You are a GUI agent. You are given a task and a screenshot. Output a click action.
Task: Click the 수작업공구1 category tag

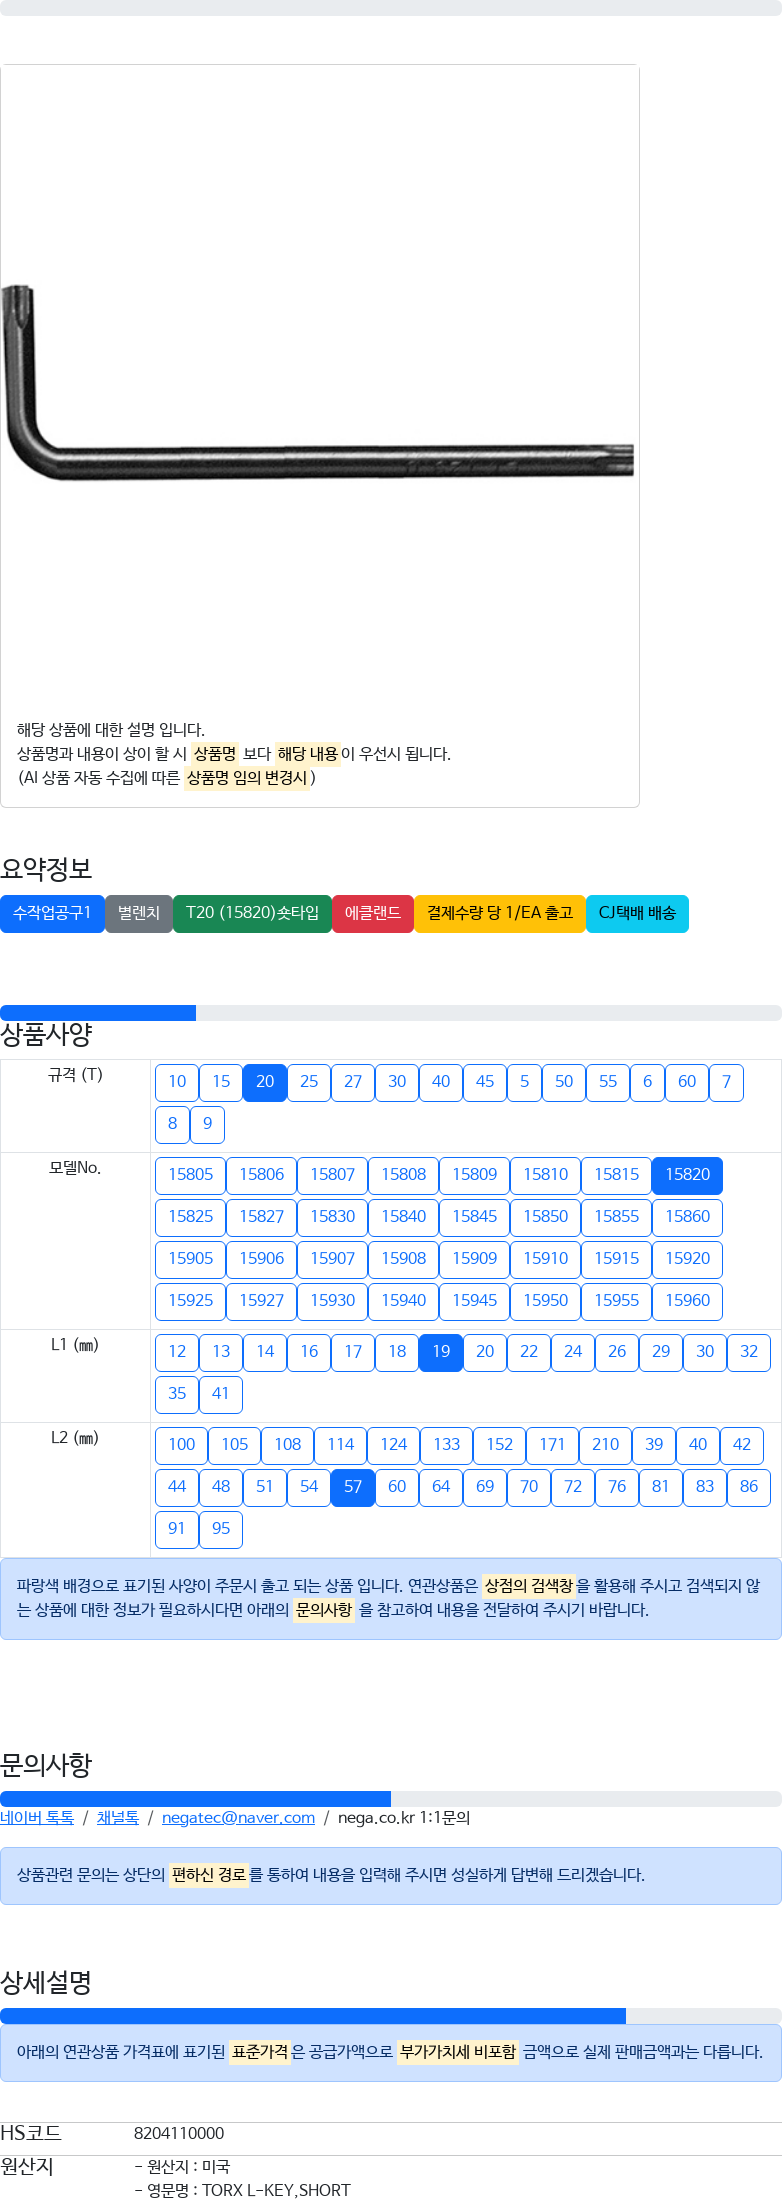coord(52,913)
